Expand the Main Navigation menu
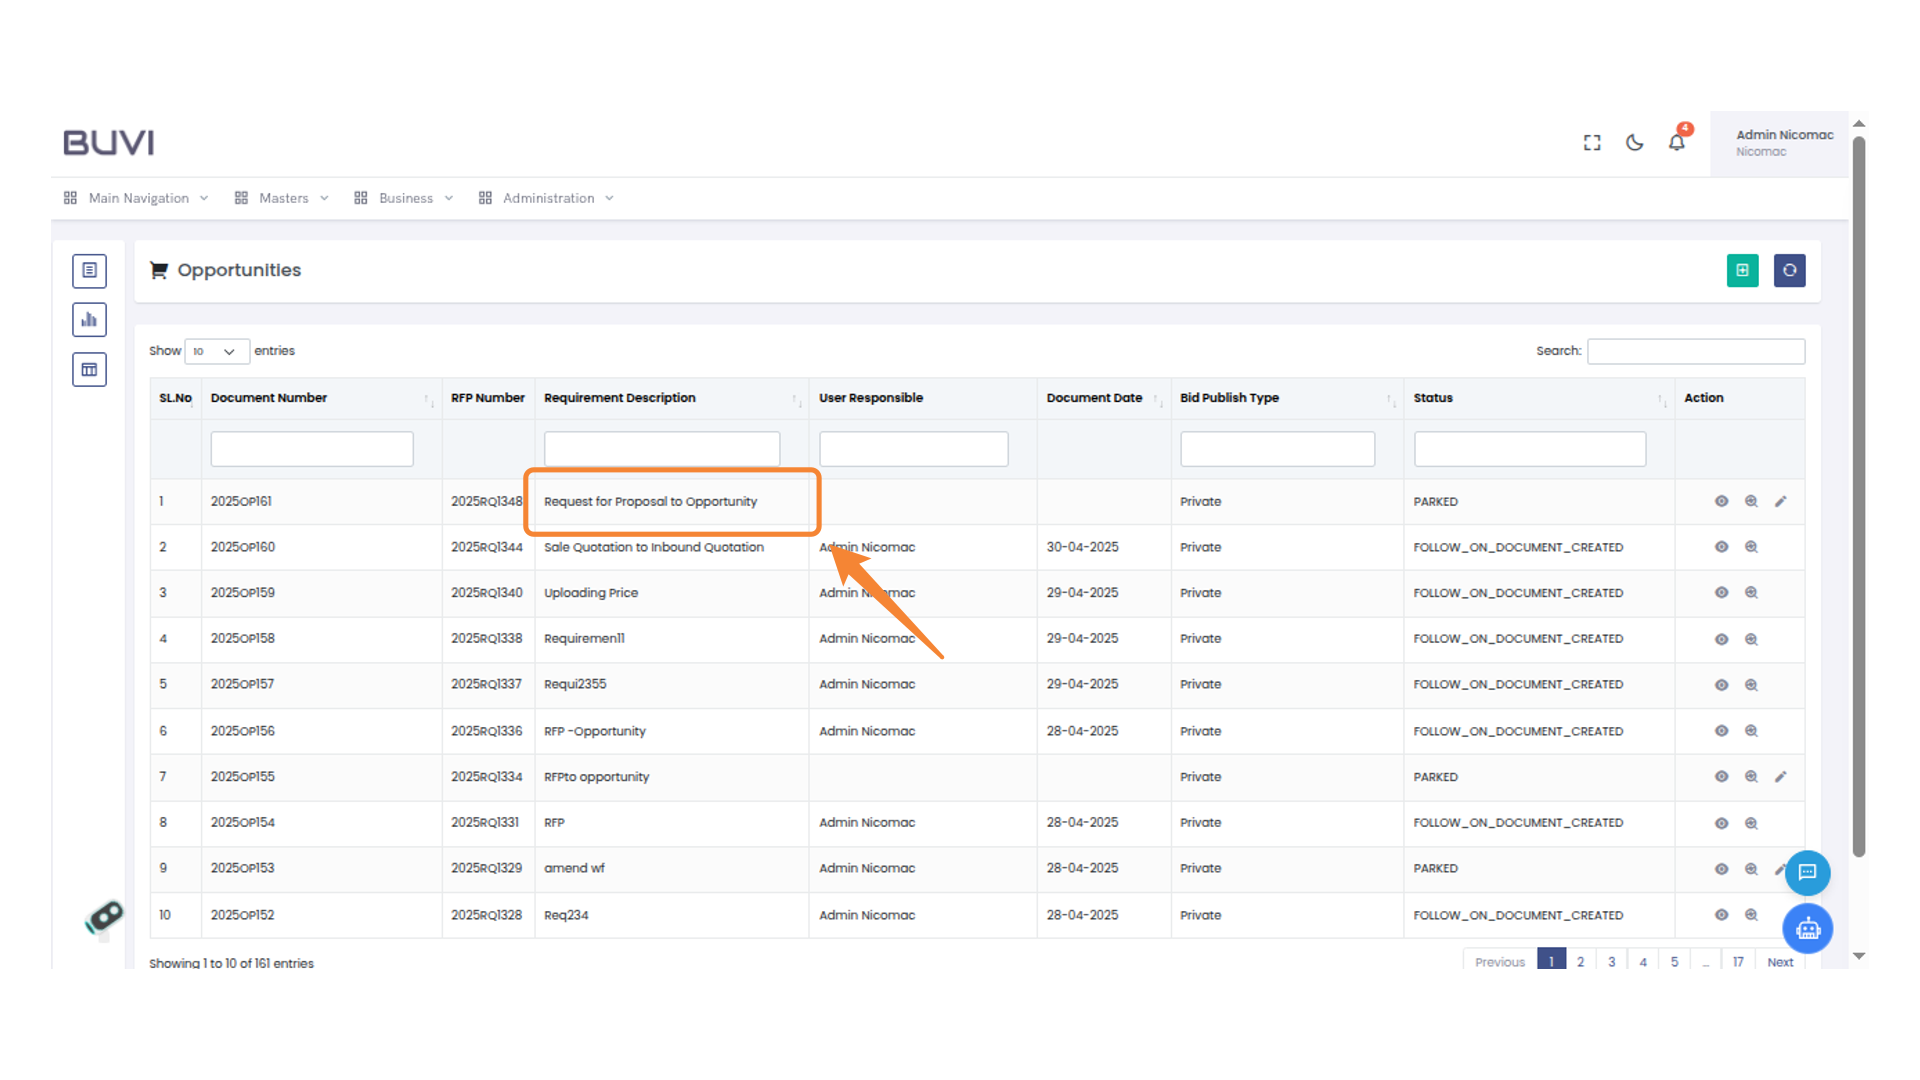1920x1080 pixels. coord(137,198)
